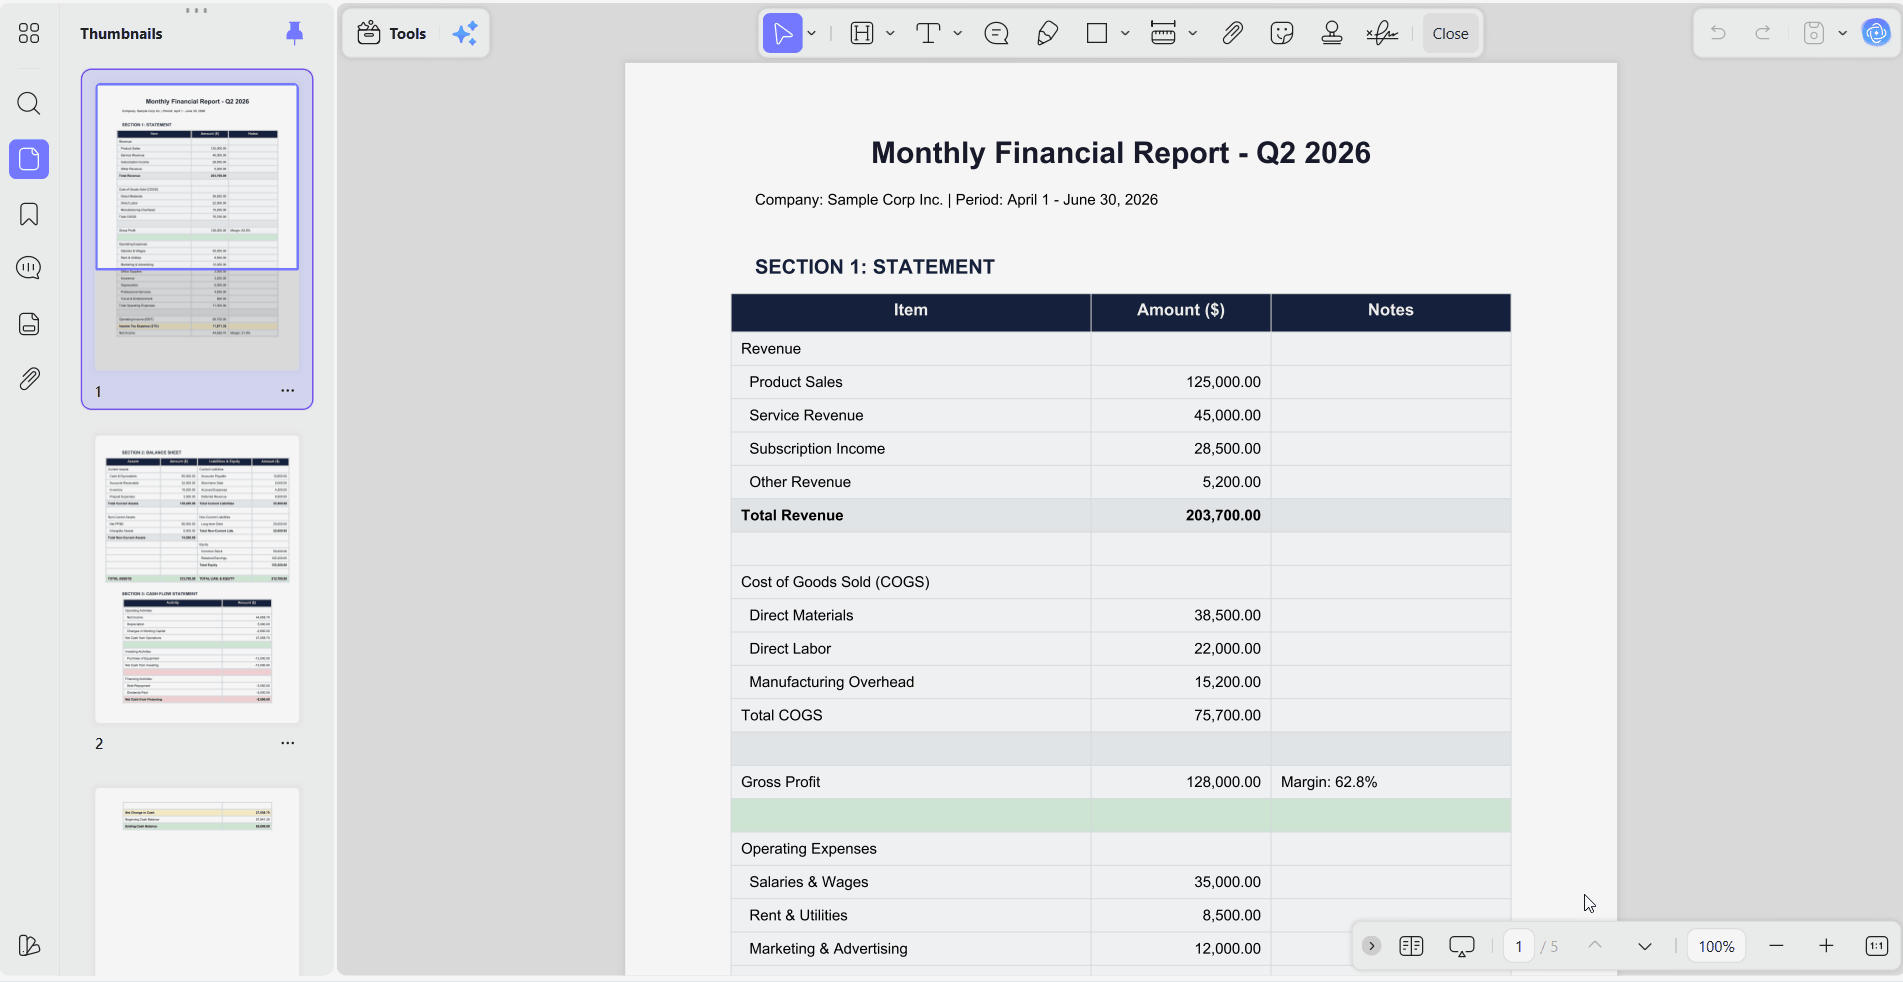The height and width of the screenshot is (982, 1903).
Task: Open the sticker tool icon
Action: (x=1282, y=34)
